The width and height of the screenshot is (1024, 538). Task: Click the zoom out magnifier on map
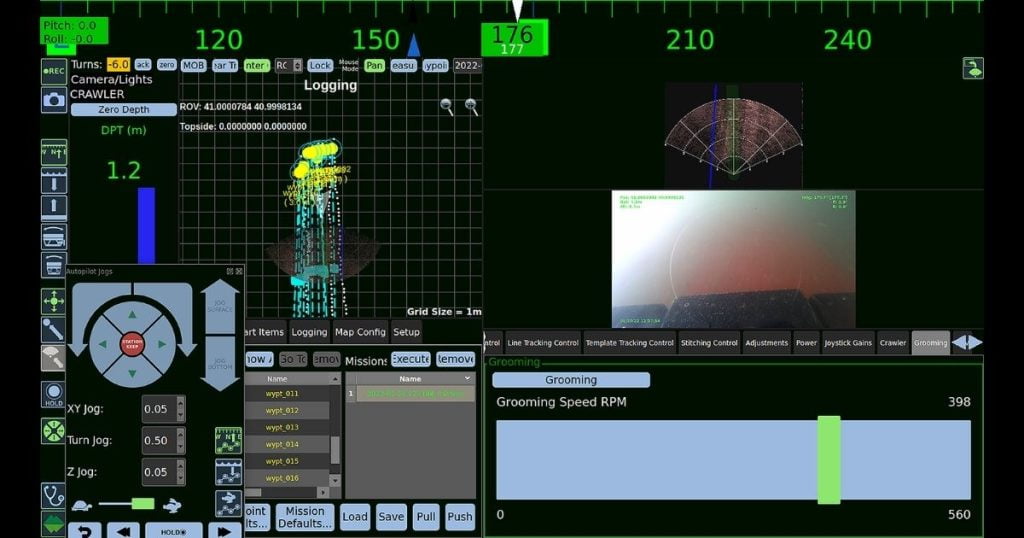click(447, 107)
